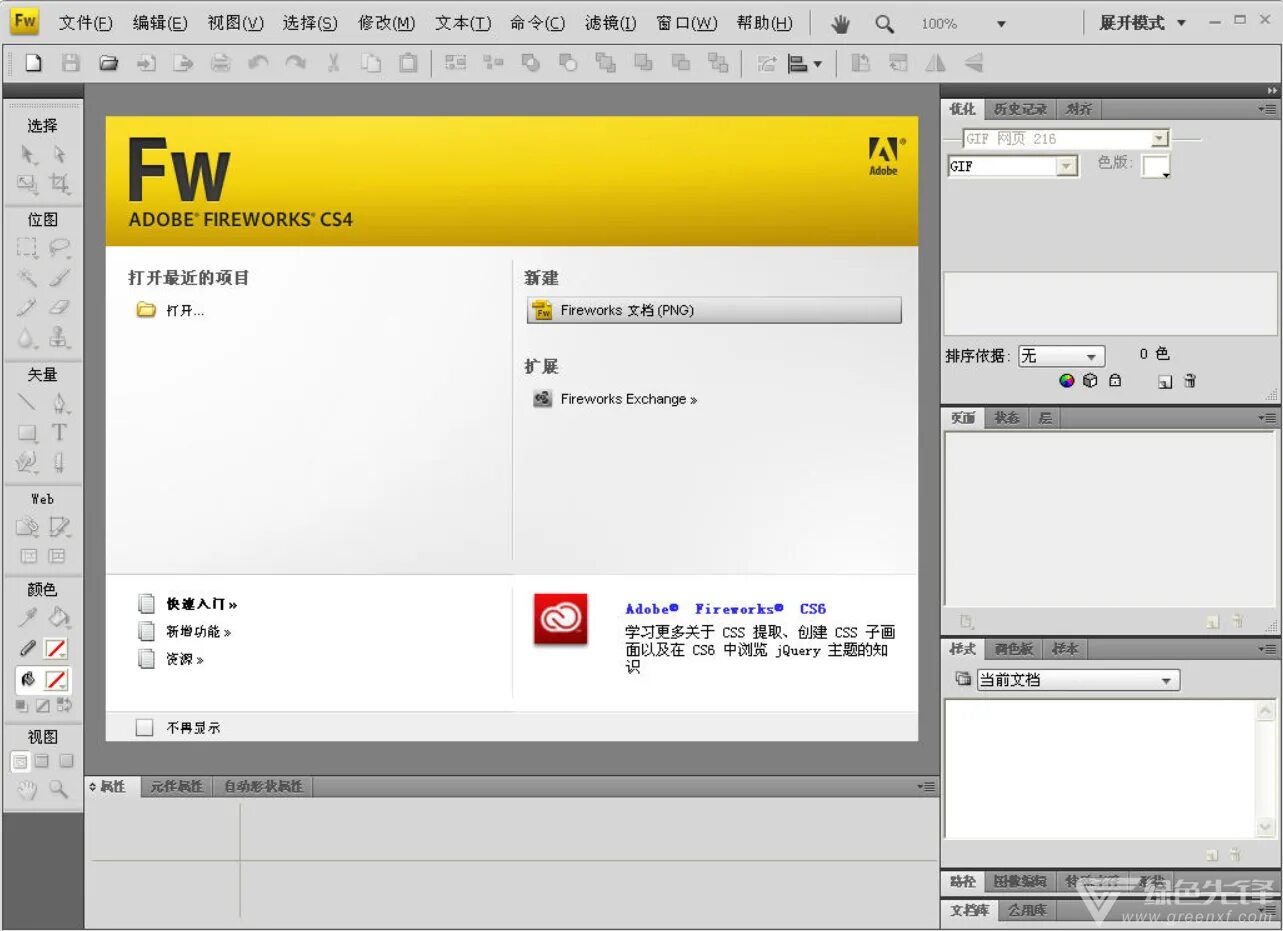Screen dimensions: 1283x931
Task: Click the trash icon in Optimize panel
Action: (1190, 381)
